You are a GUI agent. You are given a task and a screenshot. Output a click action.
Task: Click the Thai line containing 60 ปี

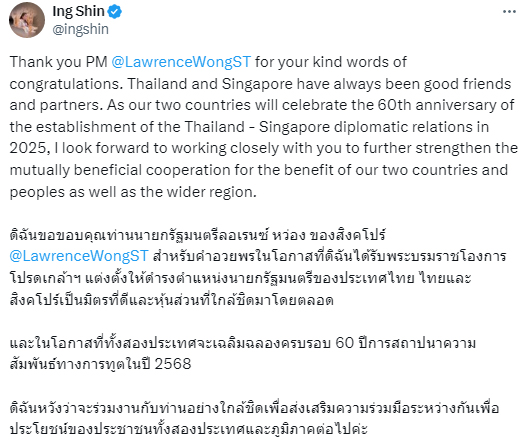click(x=243, y=343)
